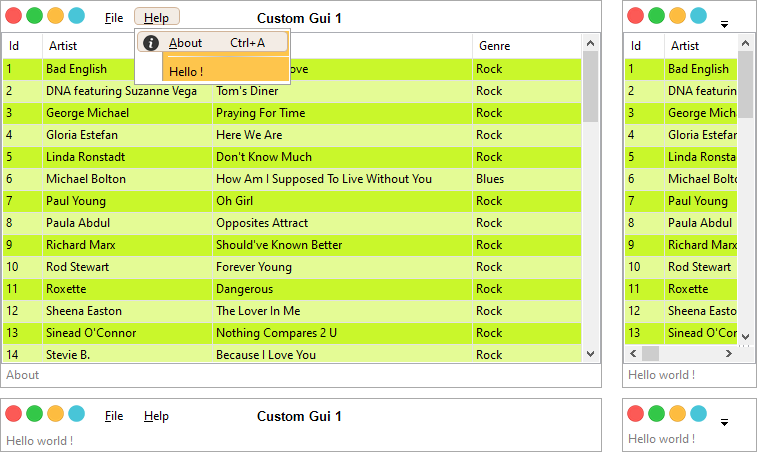
Task: Click the down arrow of the main table scrollbar
Action: tap(590, 354)
